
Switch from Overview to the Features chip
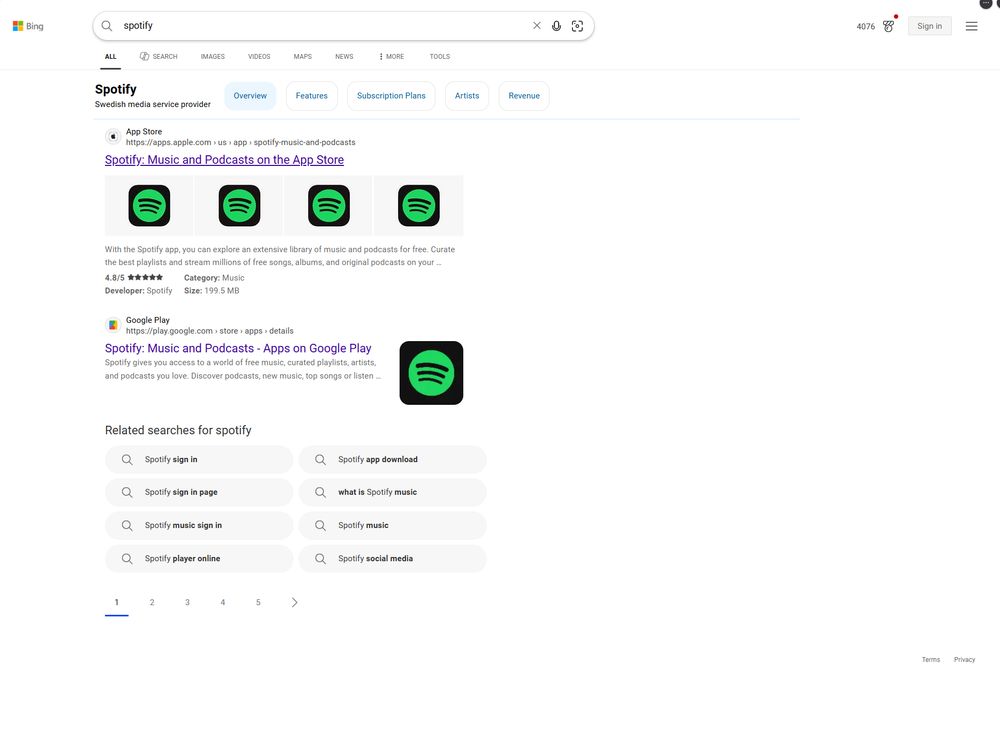point(311,95)
